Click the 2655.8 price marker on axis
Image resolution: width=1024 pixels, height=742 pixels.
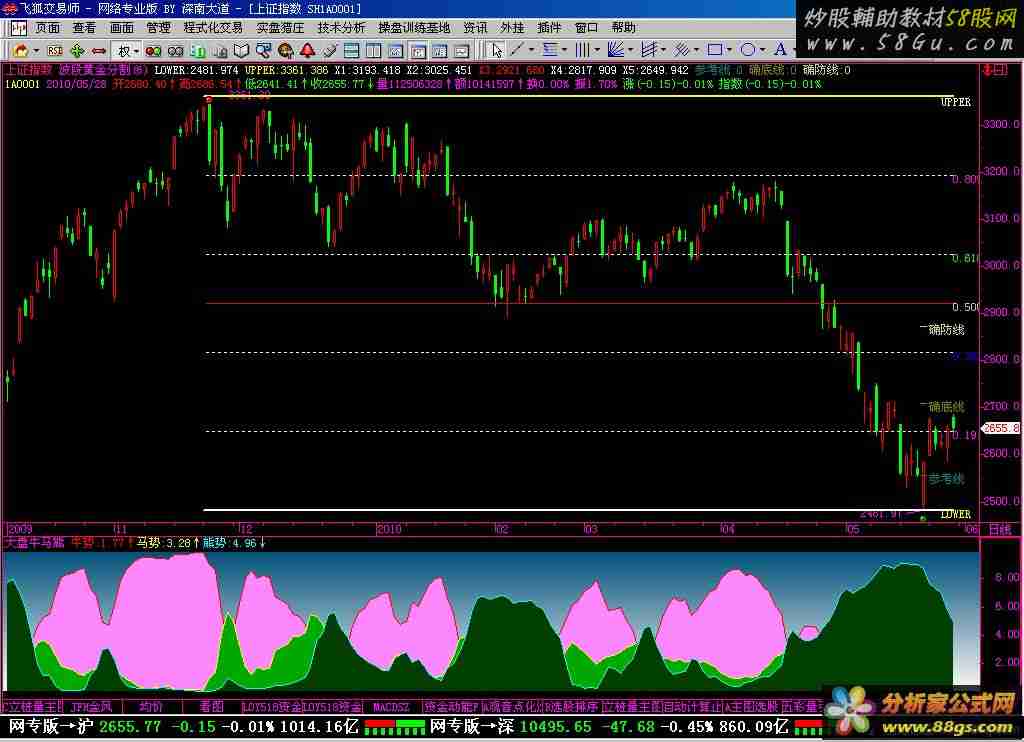click(1000, 428)
